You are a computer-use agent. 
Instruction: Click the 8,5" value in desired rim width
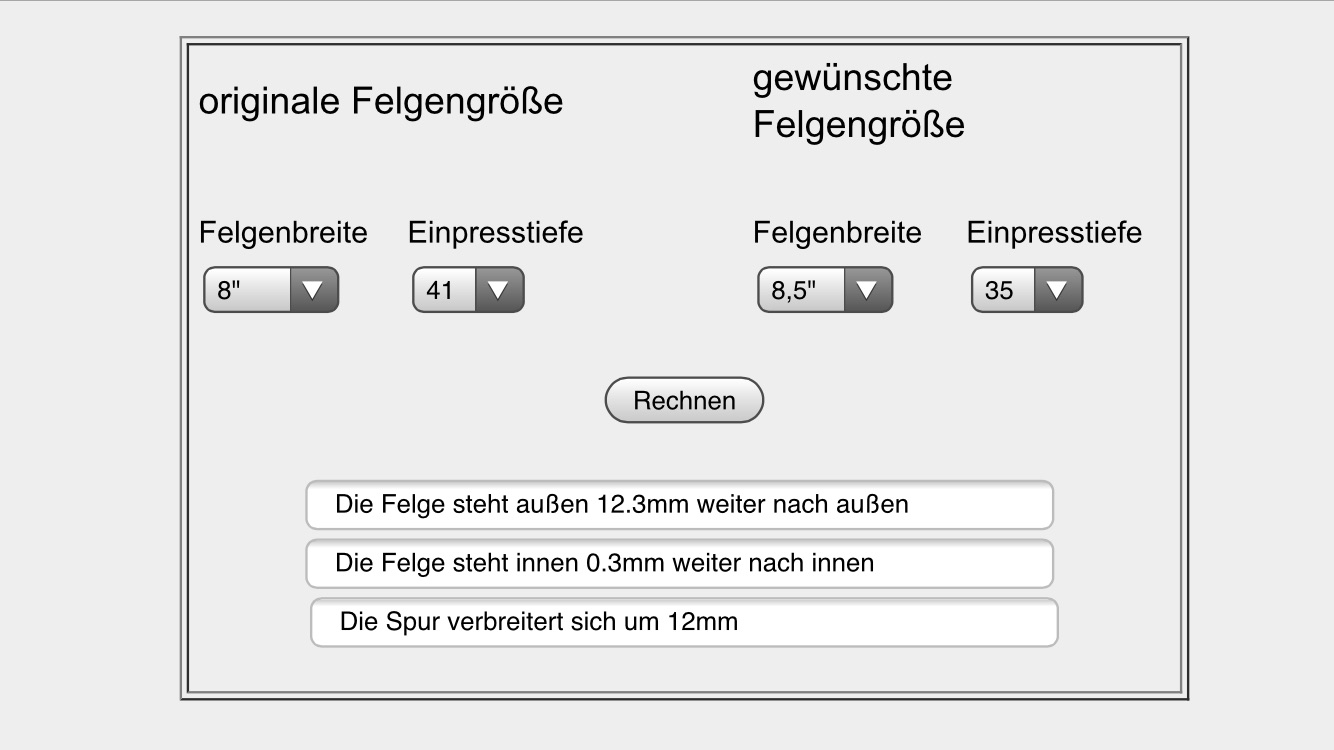(794, 291)
